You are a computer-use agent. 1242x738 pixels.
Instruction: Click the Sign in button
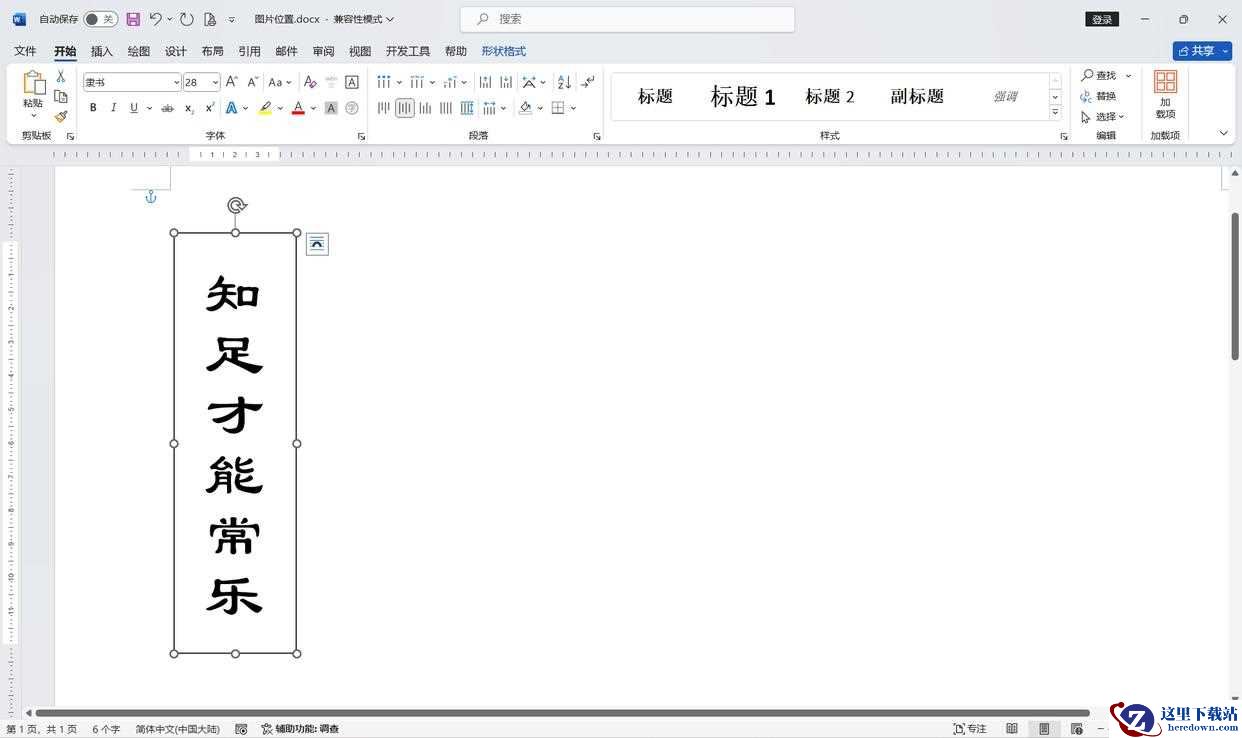(x=1102, y=19)
